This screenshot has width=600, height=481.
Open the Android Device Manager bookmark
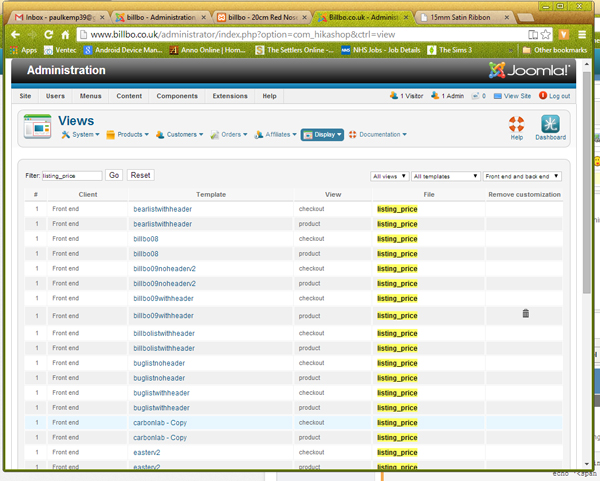[x=123, y=50]
